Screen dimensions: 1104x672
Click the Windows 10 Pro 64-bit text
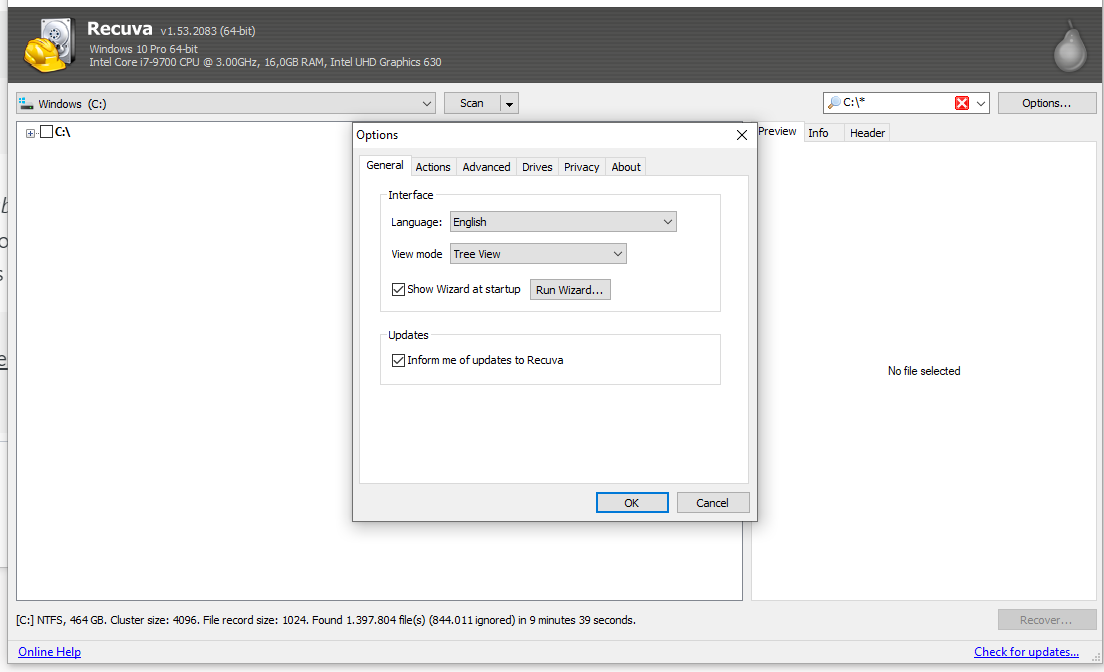[144, 49]
